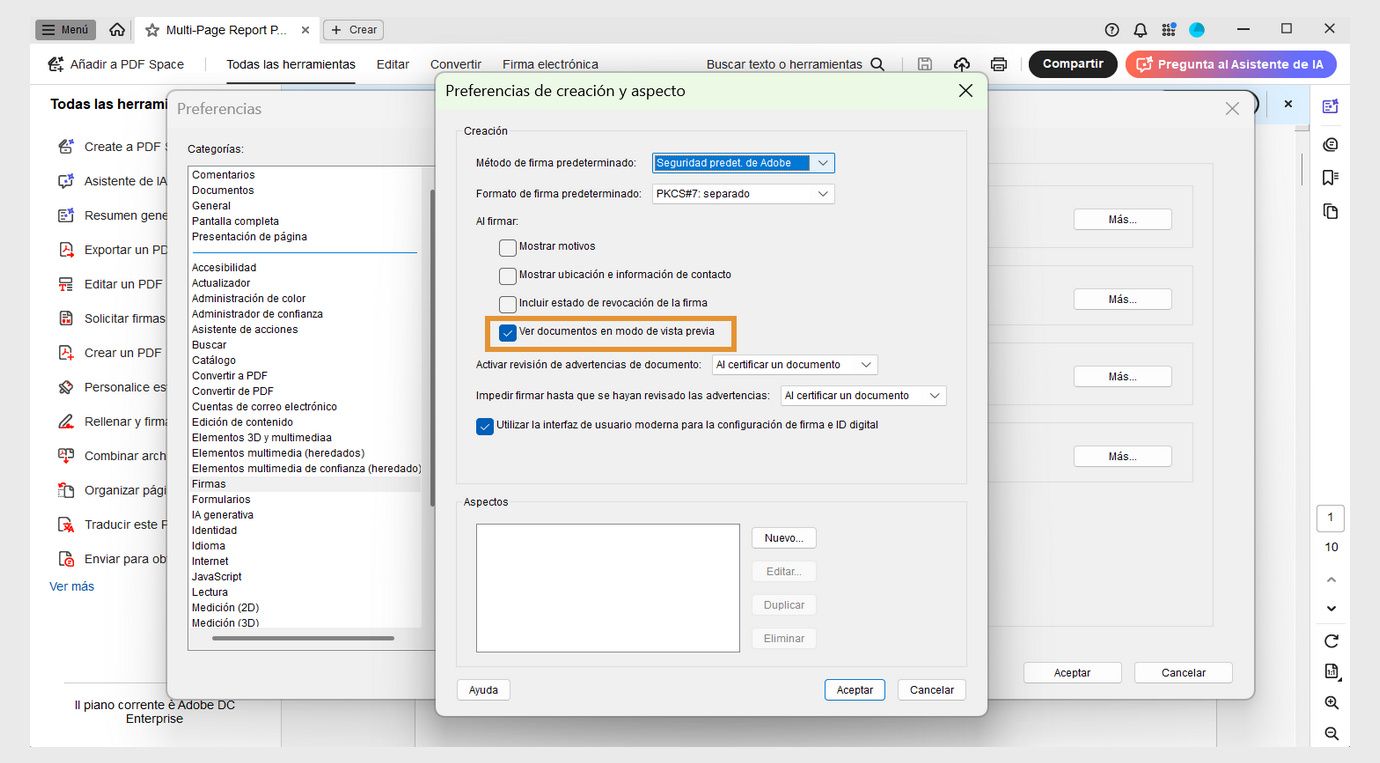The height and width of the screenshot is (763, 1380).
Task: Open the Menú menu
Action: pyautogui.click(x=64, y=29)
